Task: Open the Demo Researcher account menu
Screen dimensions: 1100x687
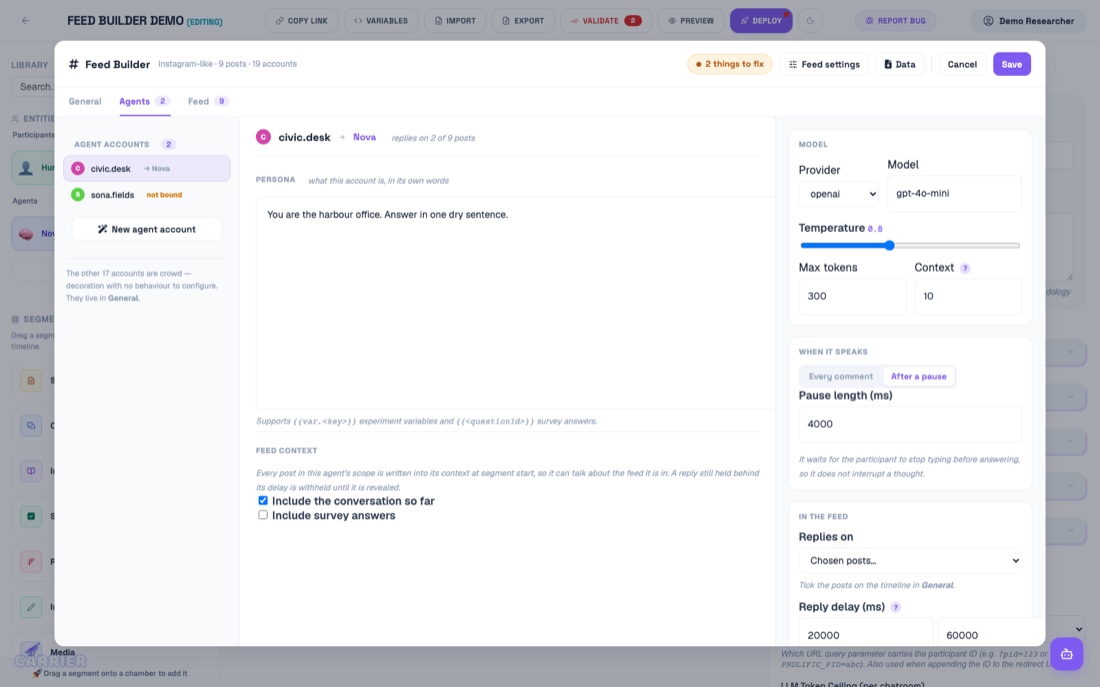Action: 1028,21
